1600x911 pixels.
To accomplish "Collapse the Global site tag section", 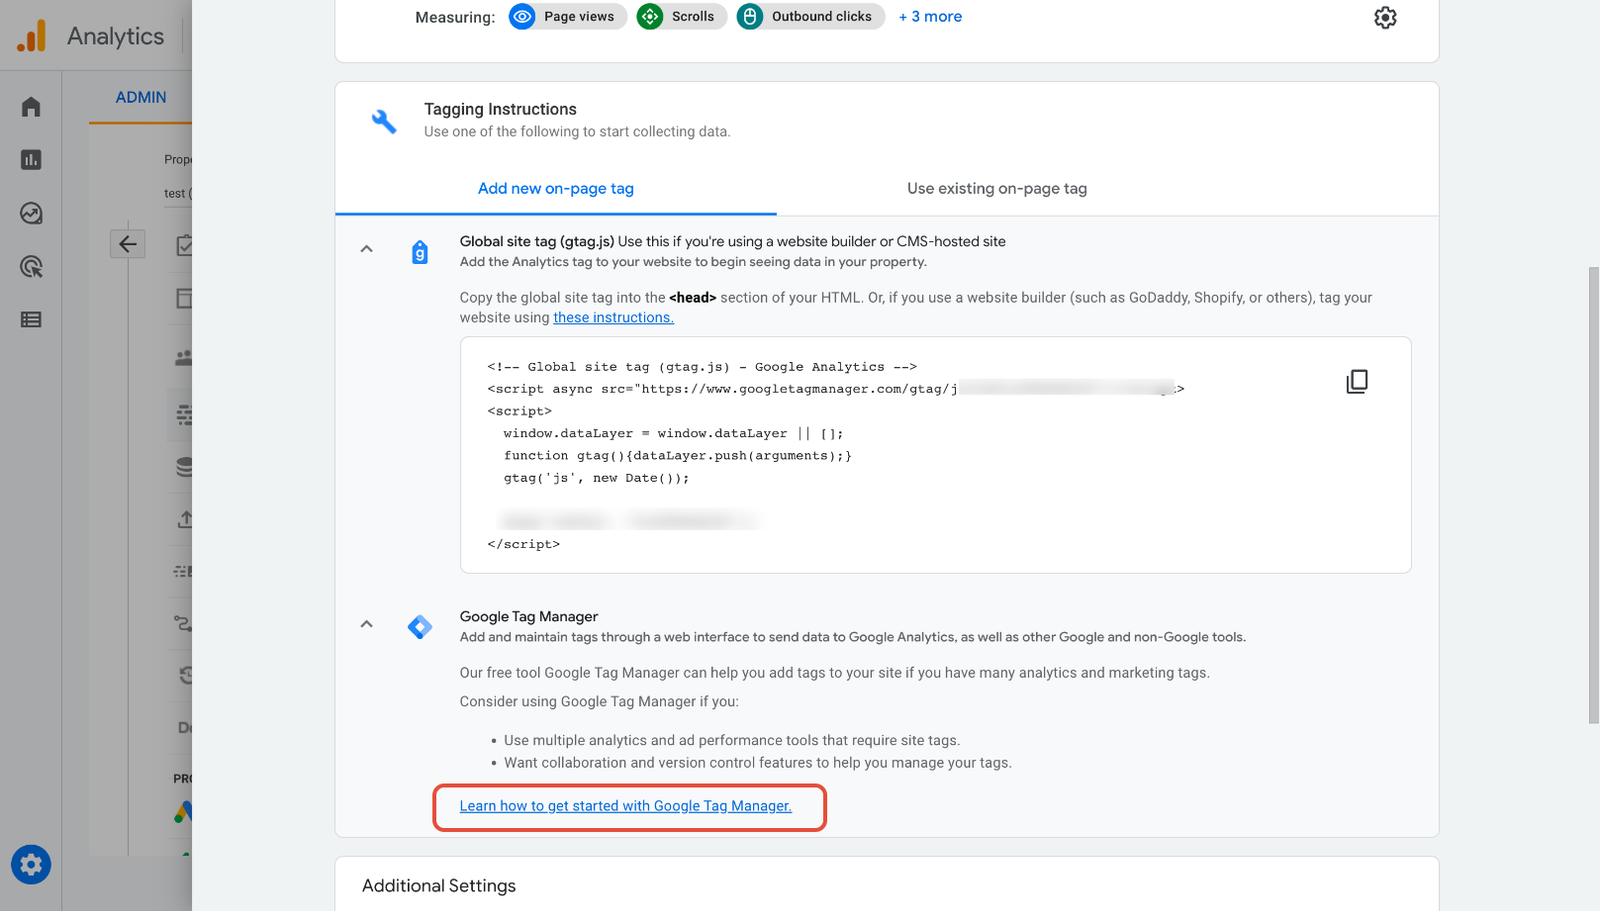I will tap(367, 249).
